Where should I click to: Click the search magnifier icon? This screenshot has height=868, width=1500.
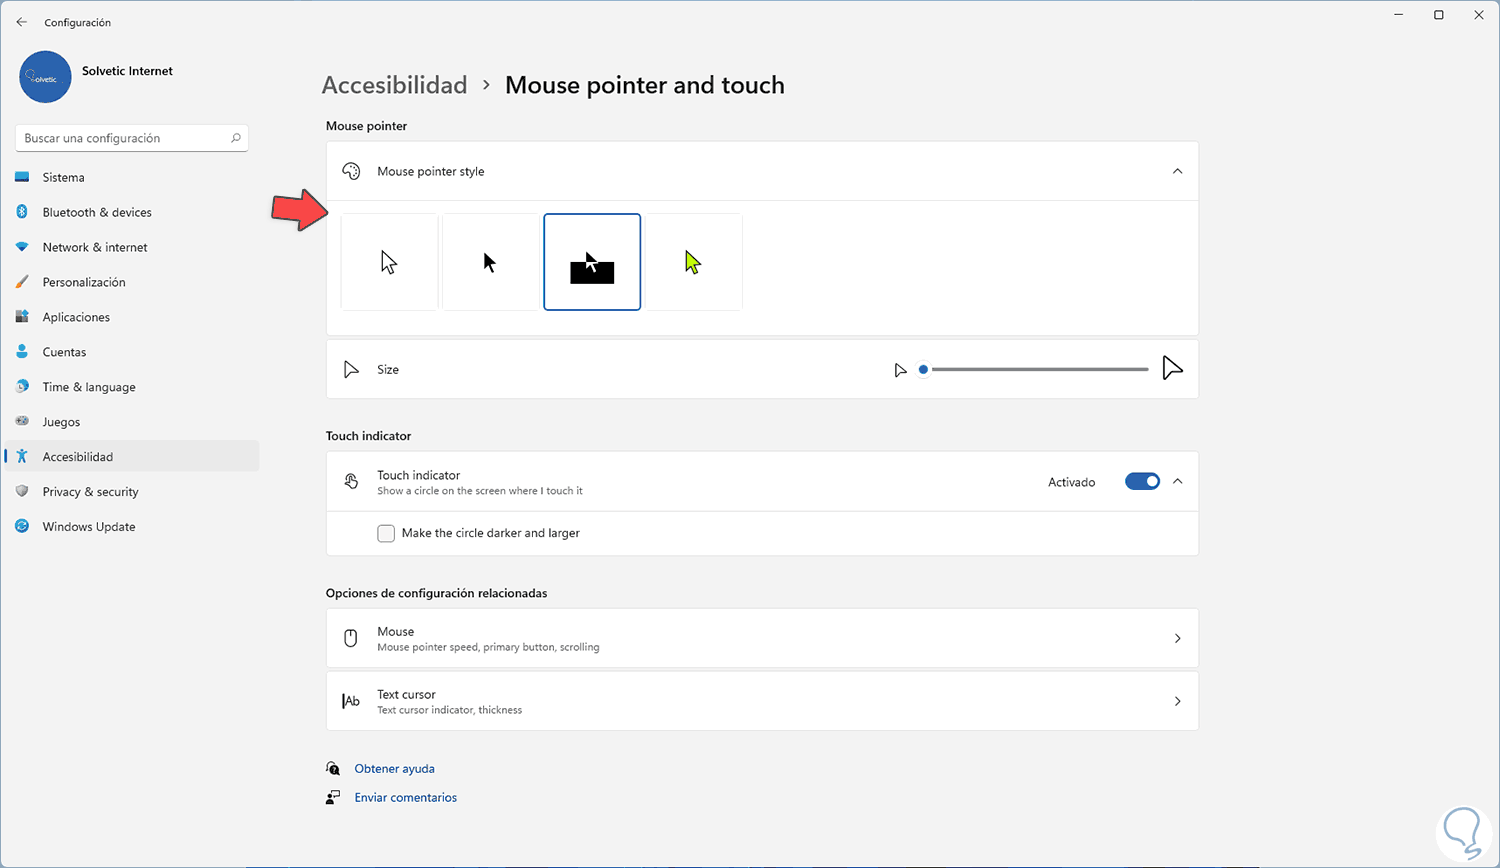pyautogui.click(x=236, y=138)
